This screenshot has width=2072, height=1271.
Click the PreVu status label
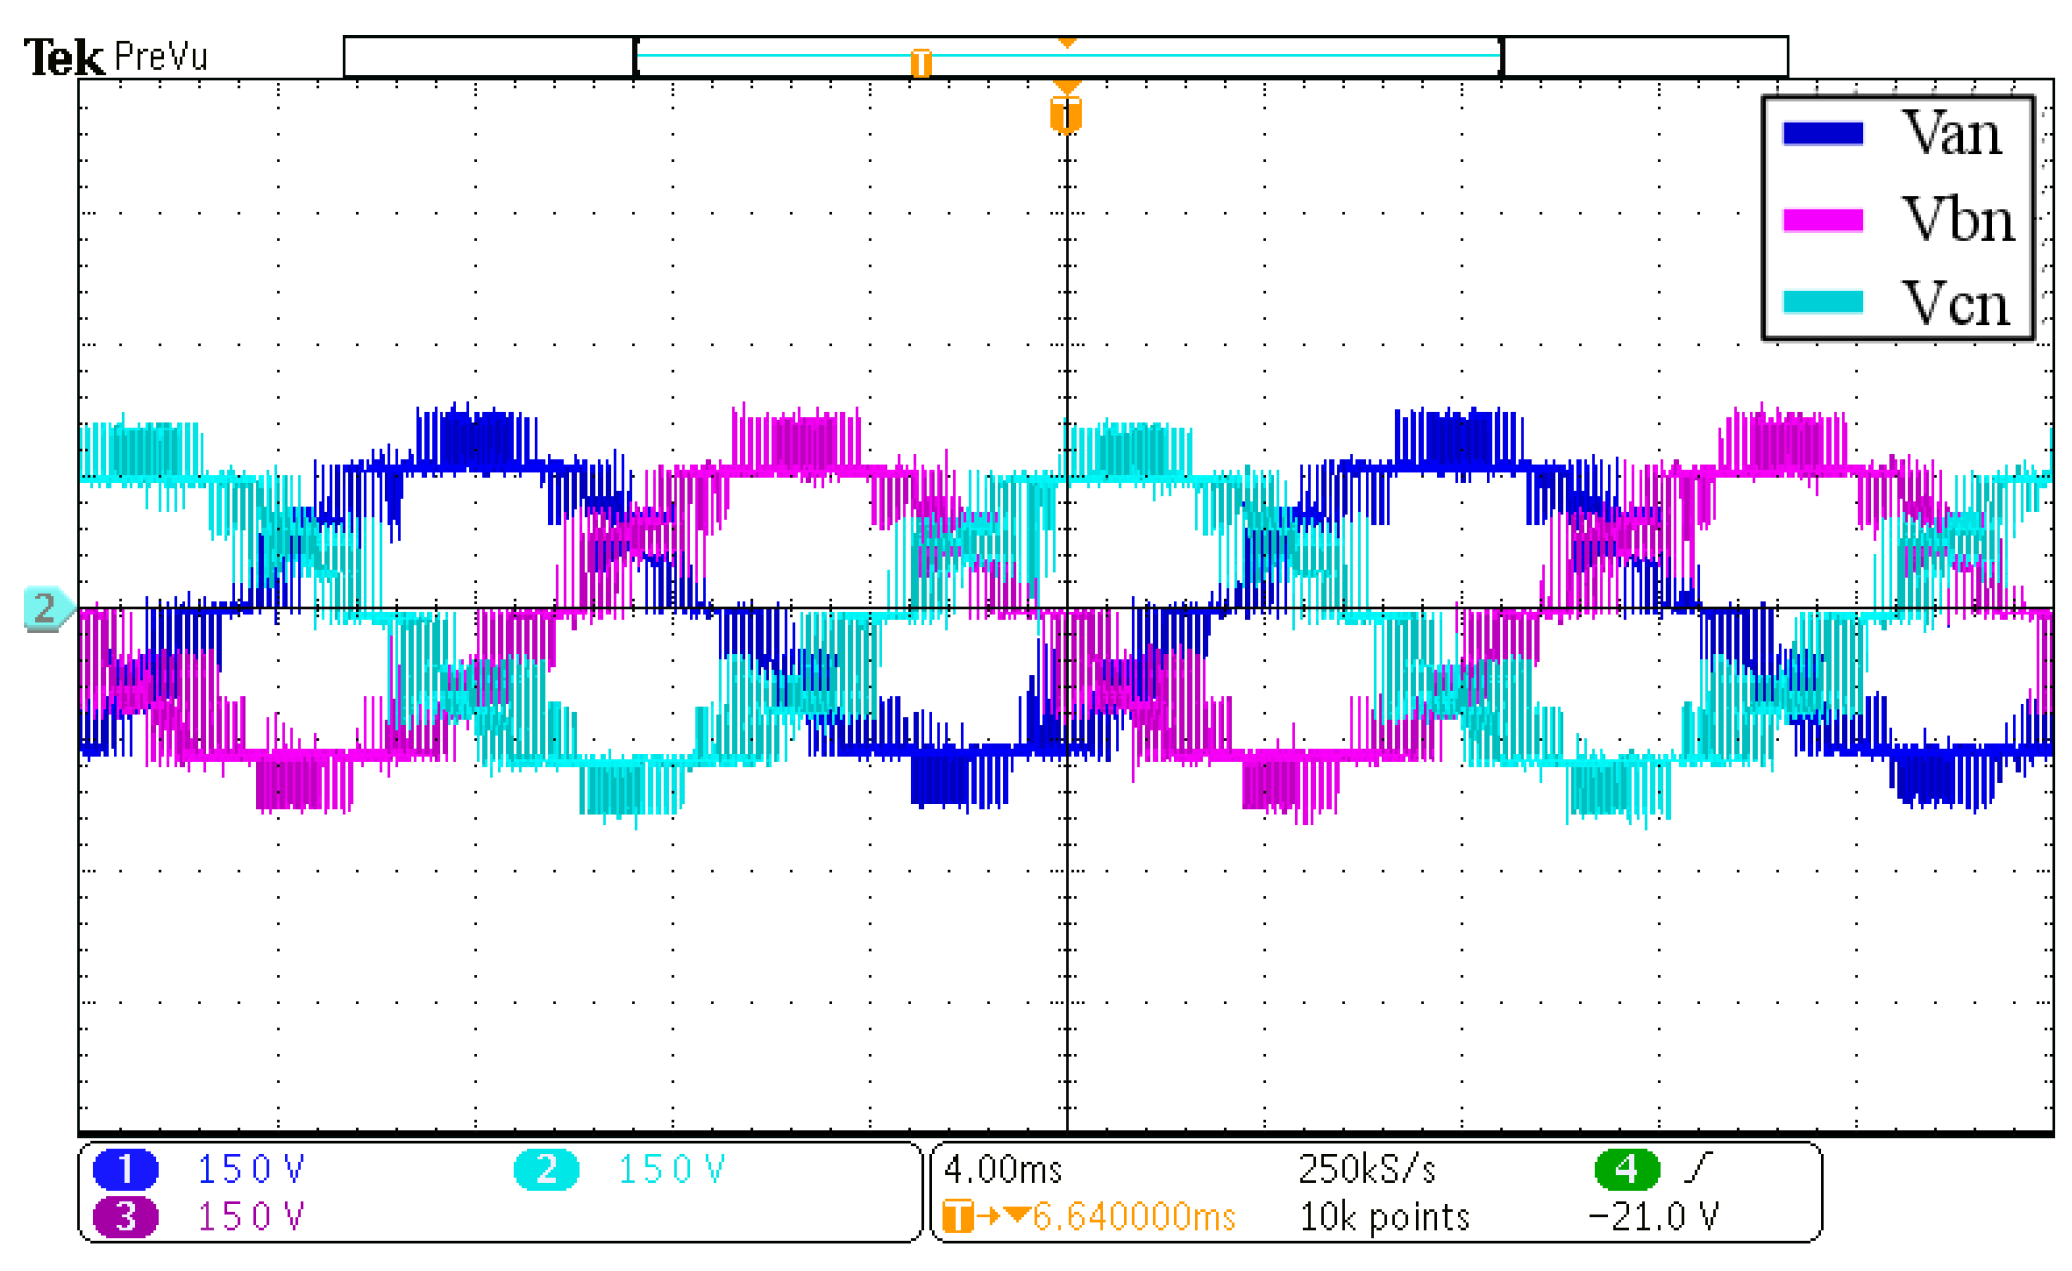161,57
